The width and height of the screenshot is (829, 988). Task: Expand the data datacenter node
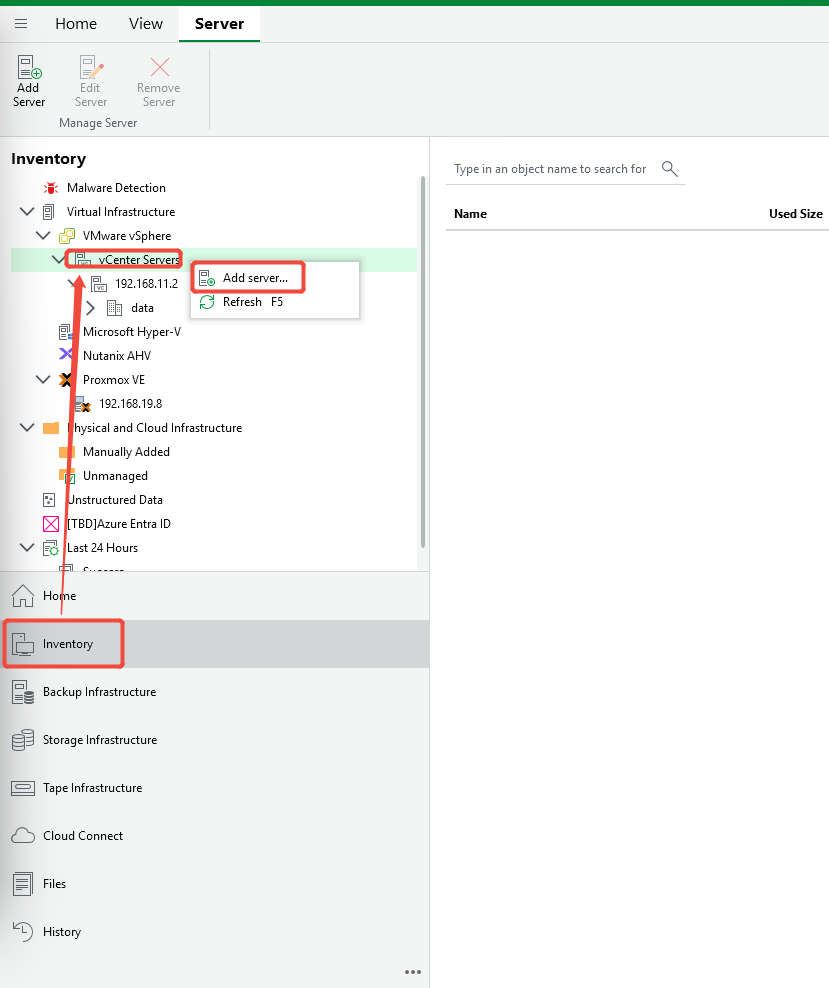pos(90,307)
